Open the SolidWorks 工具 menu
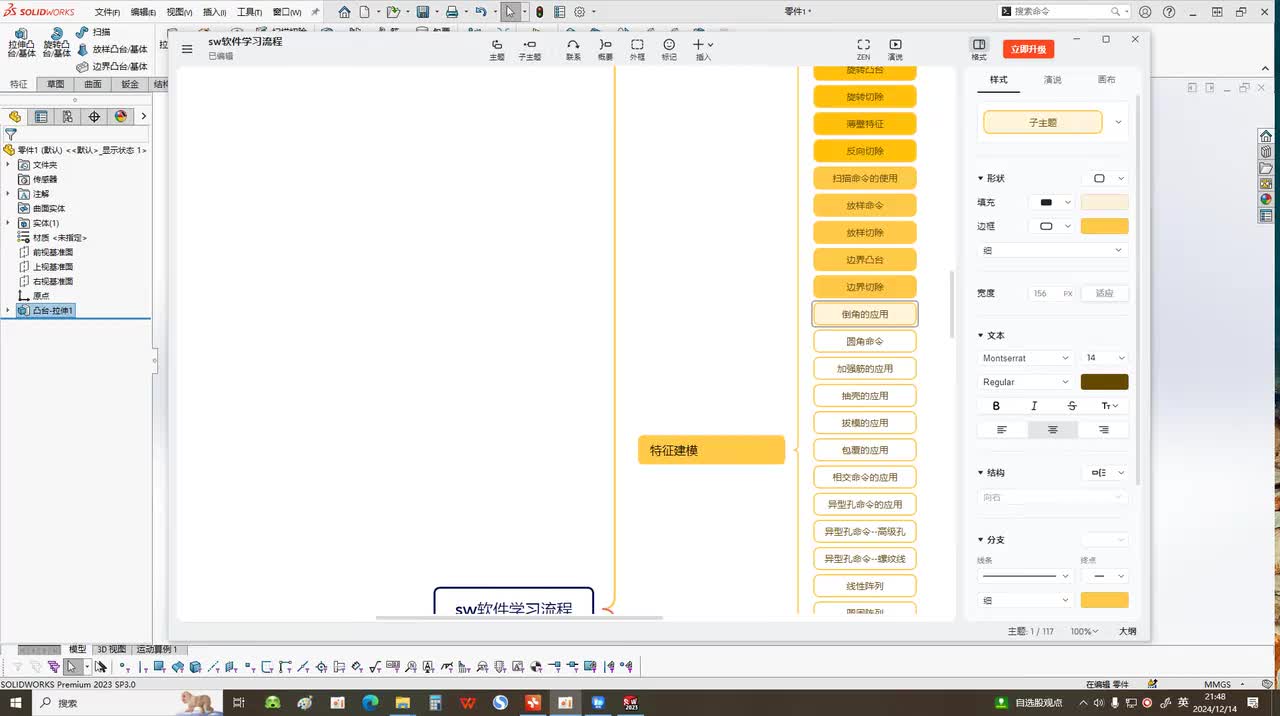Image resolution: width=1280 pixels, height=716 pixels. 249,12
